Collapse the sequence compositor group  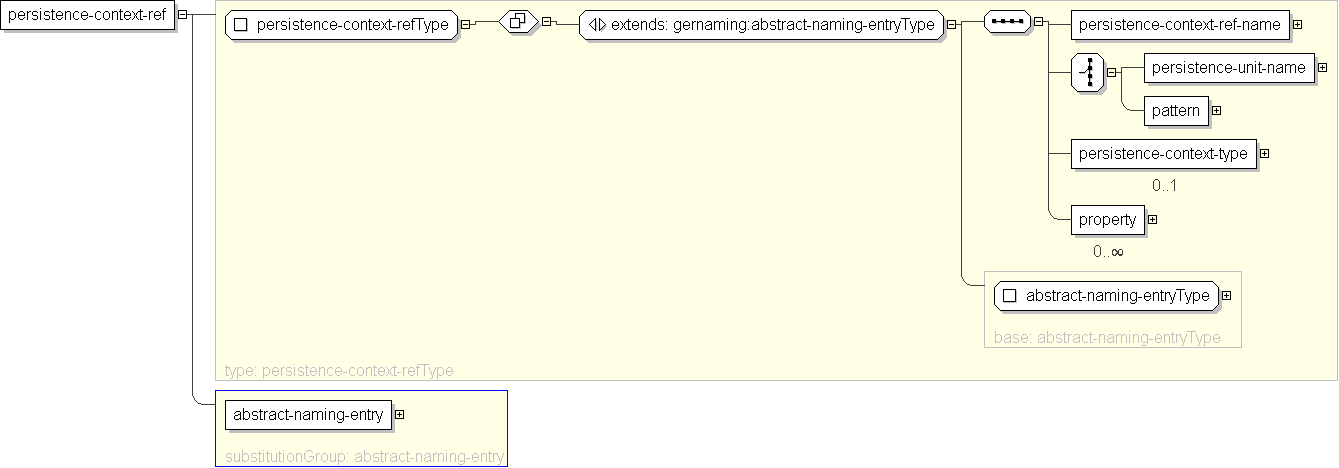coord(1038,22)
